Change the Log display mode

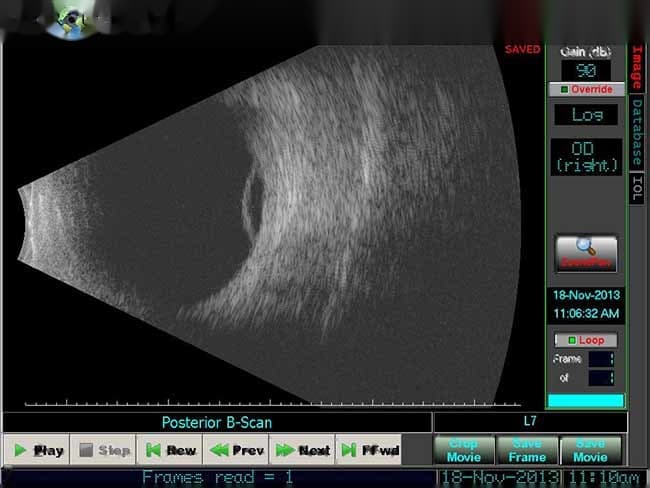586,115
